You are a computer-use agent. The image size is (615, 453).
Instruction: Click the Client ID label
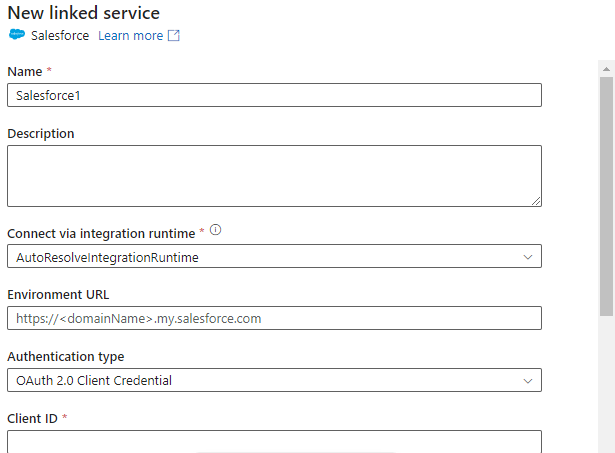pyautogui.click(x=33, y=418)
